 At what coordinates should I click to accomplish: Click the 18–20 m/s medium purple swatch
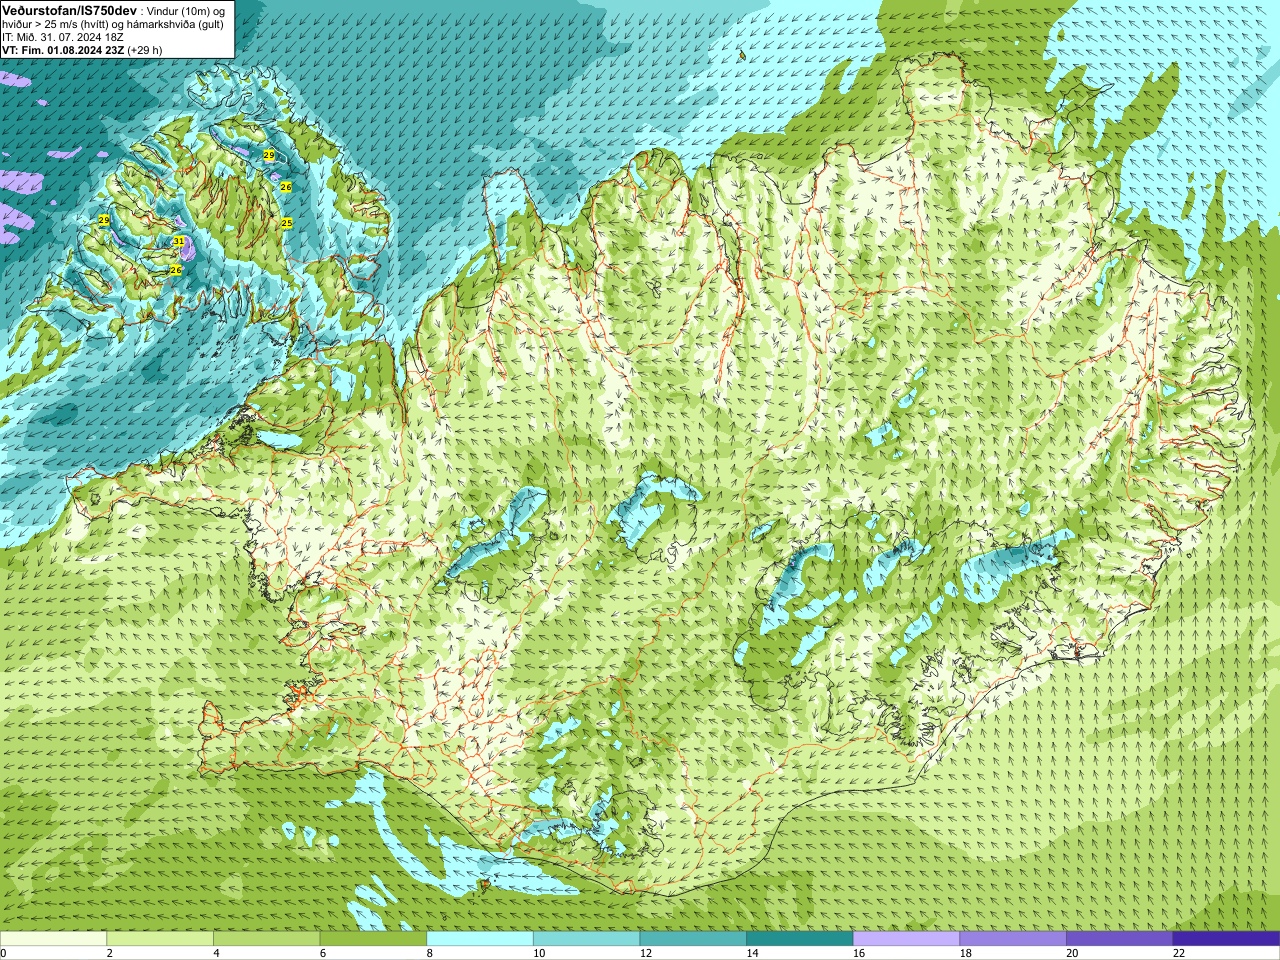point(1013,939)
